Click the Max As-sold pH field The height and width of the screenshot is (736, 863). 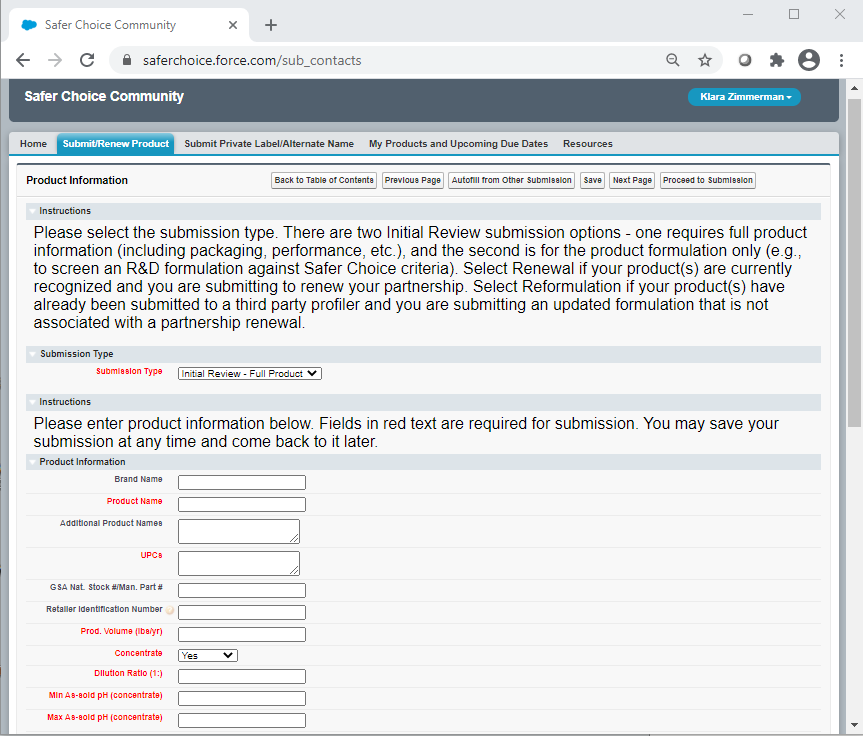coord(242,721)
